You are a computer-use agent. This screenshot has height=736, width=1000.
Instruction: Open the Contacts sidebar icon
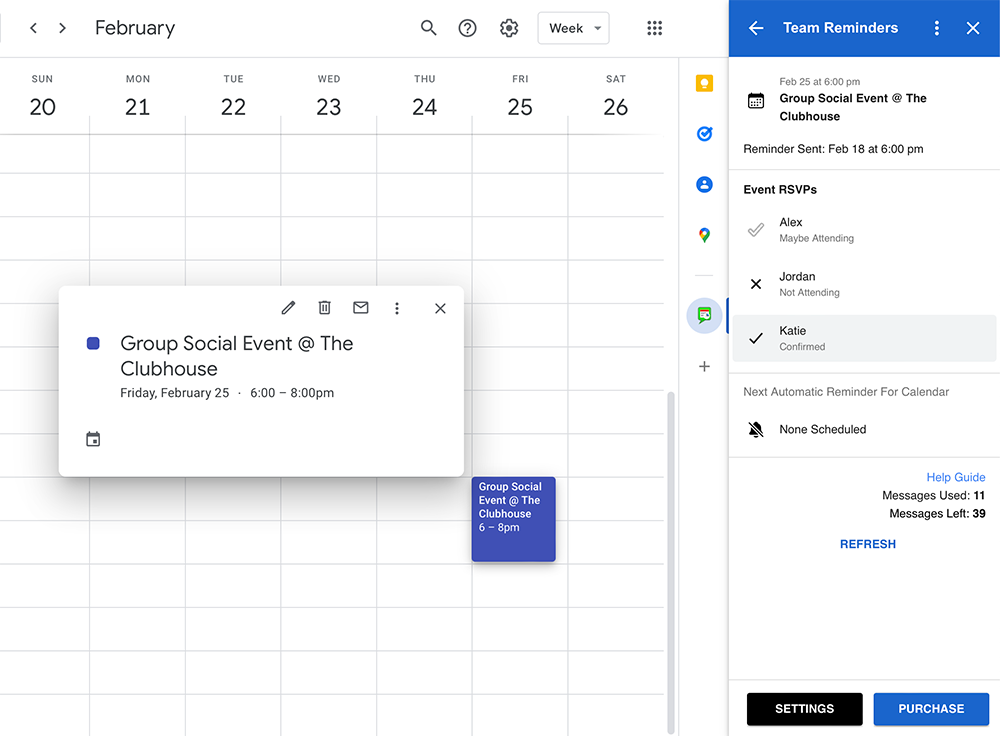point(704,184)
